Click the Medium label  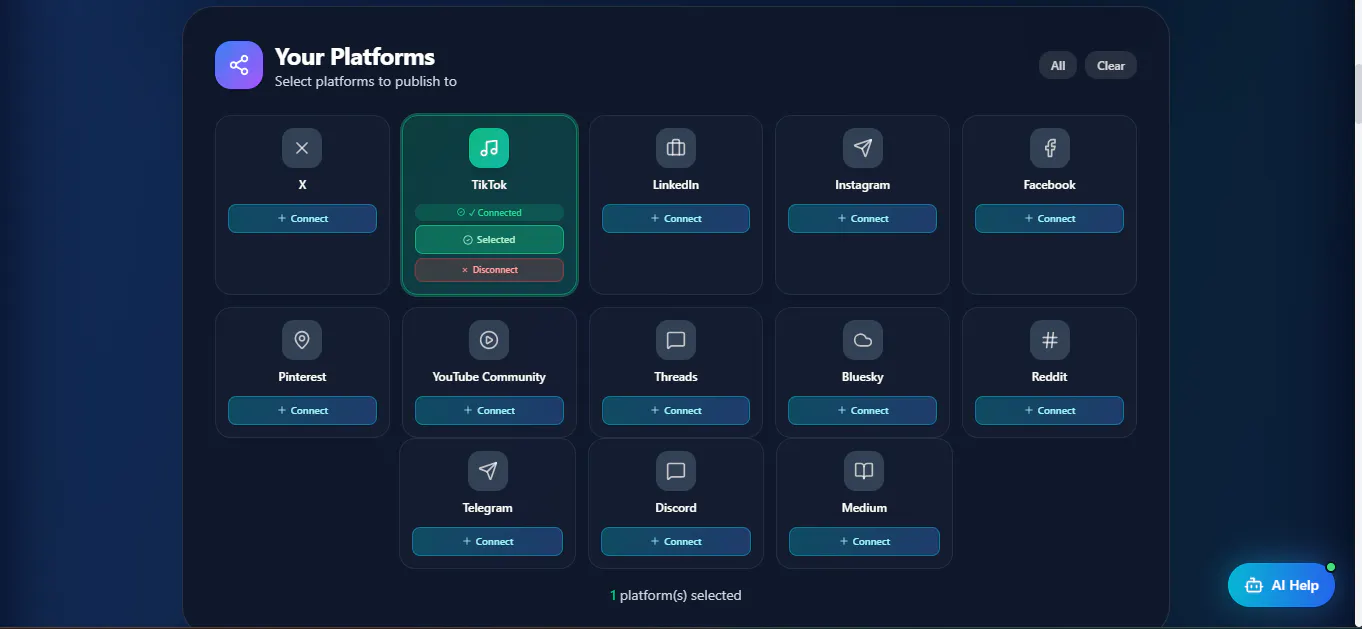(x=864, y=508)
